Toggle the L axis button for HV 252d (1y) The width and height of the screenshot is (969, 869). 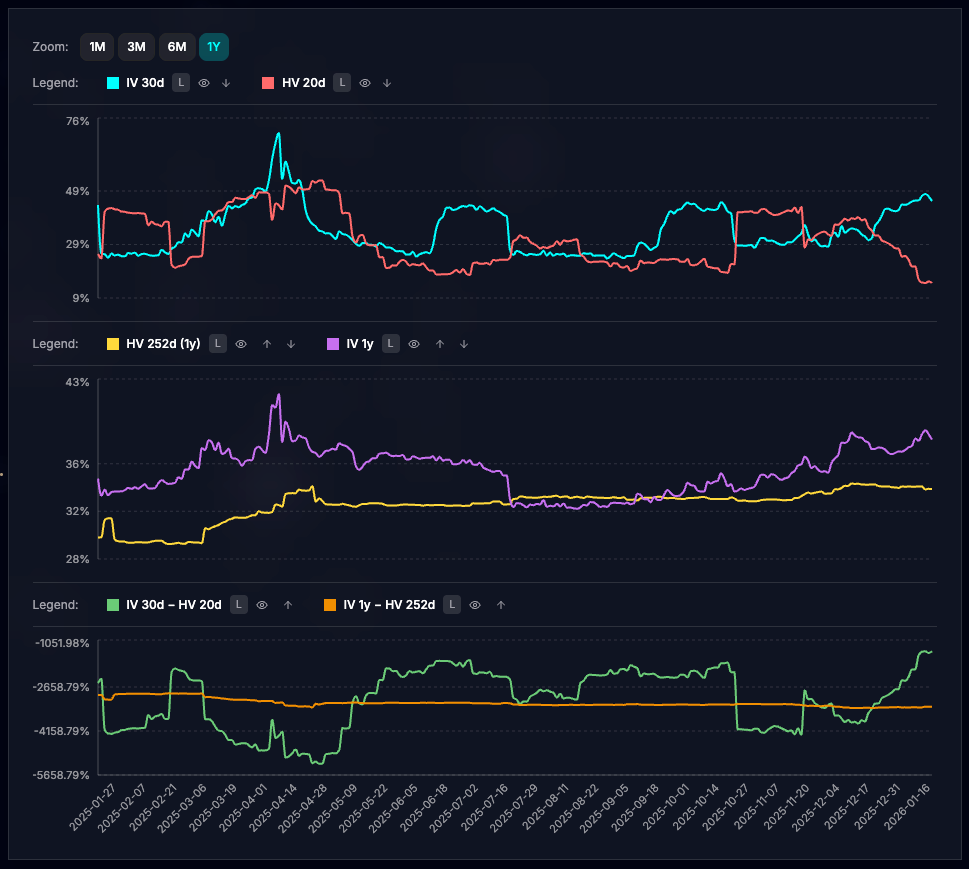[x=218, y=344]
